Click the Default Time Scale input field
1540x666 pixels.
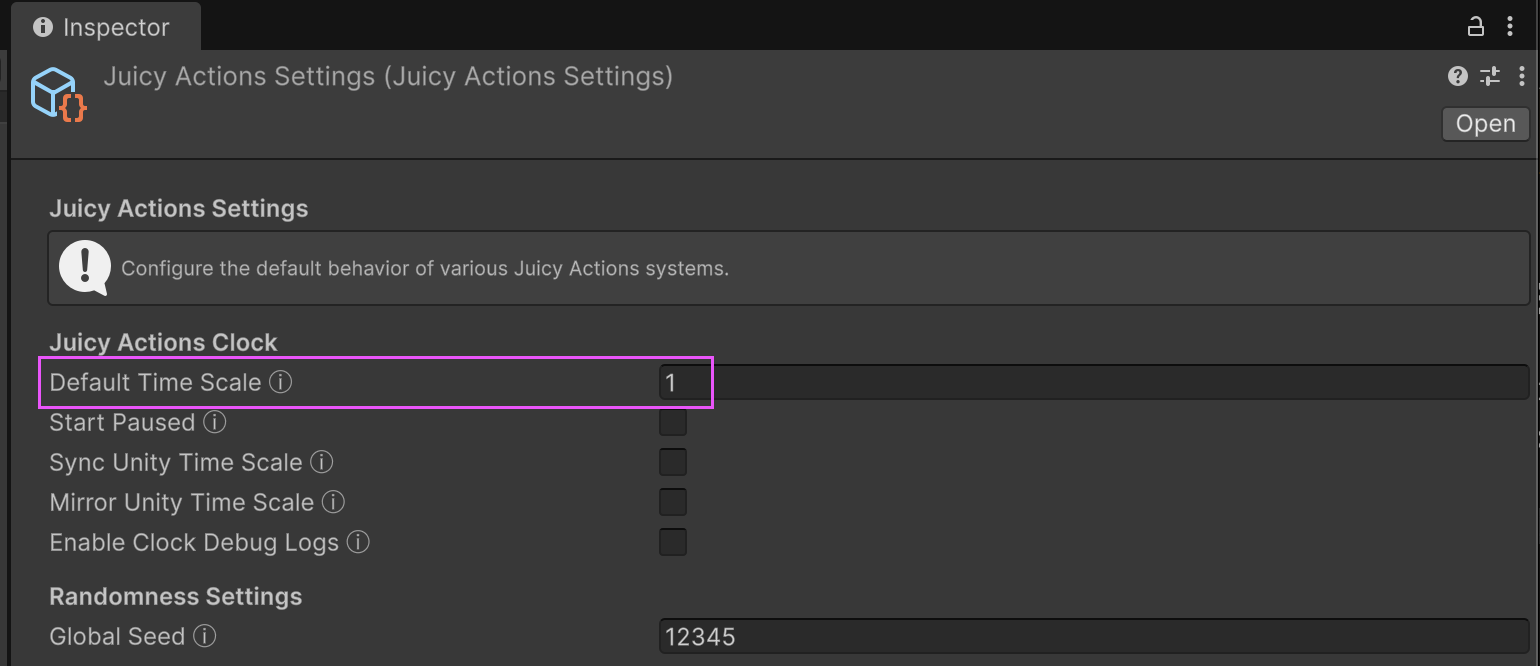[x=1093, y=382]
